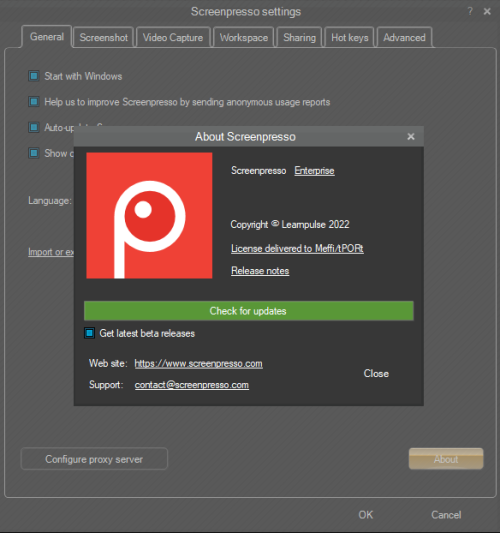Screen dimensions: 500x533
Task: Close the About Screenpresso dialog with X
Action: 411,137
